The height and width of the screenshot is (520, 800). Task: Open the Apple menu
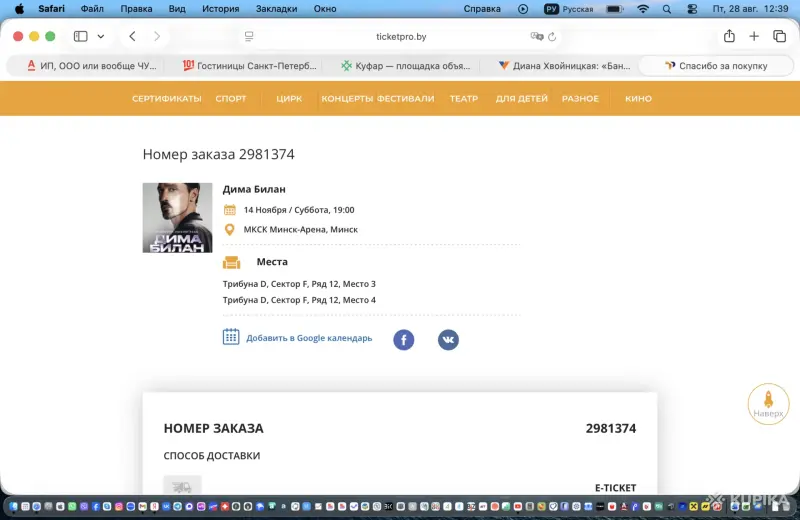point(19,9)
